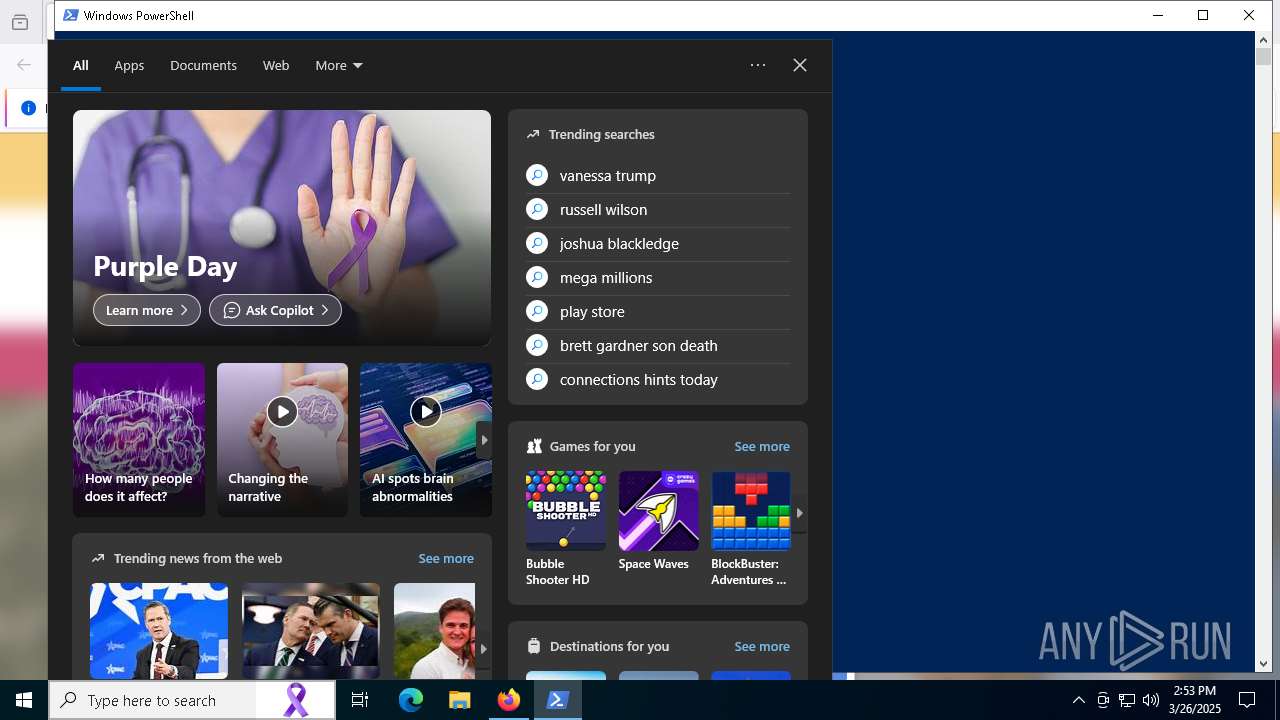Open Firefox from the taskbar

509,700
